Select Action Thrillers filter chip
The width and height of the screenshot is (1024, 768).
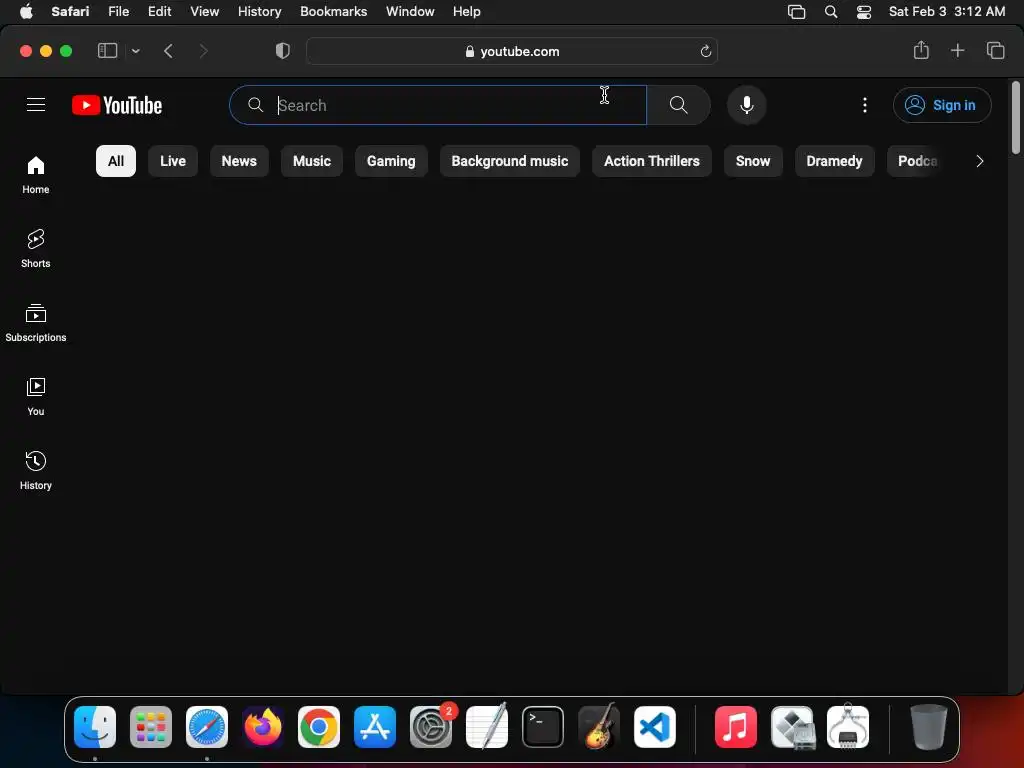tap(652, 161)
